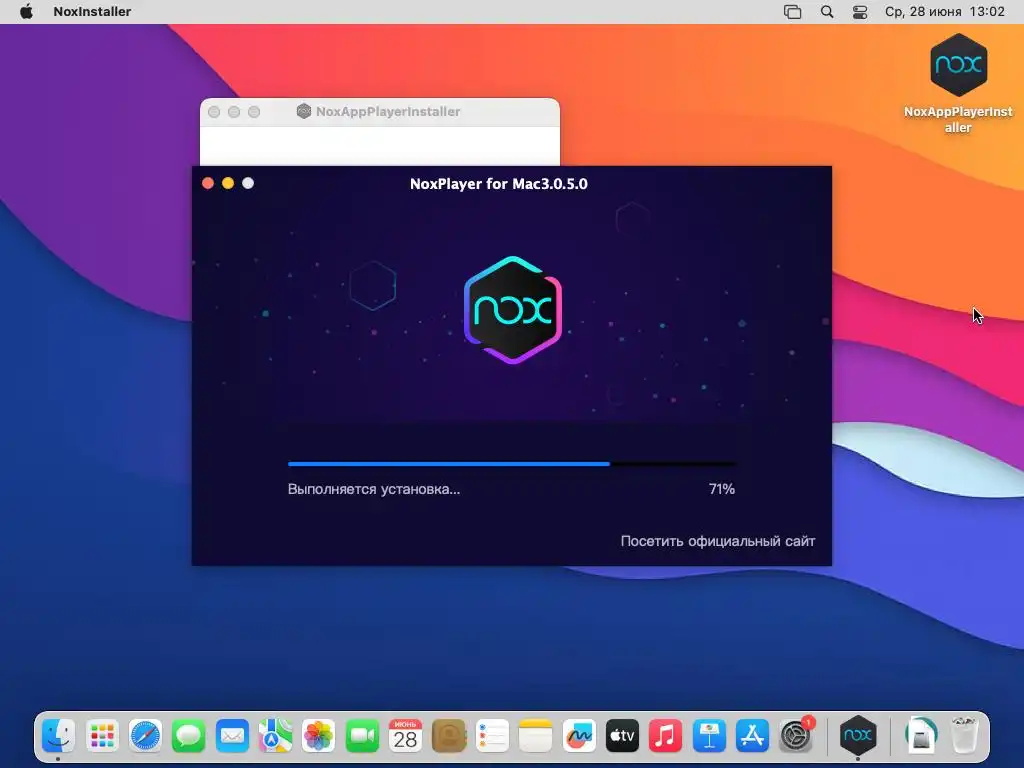The height and width of the screenshot is (768, 1024).
Task: Click the Nox hexagon logo in installer
Action: (x=513, y=310)
